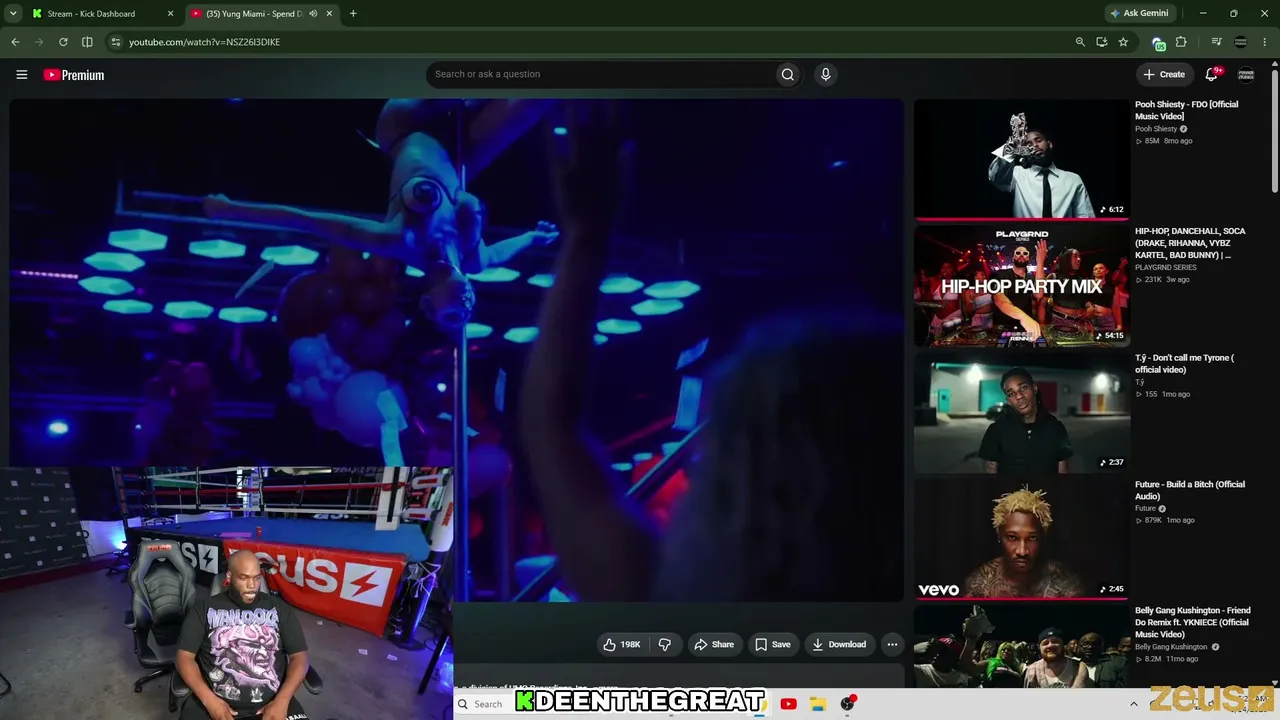Visit the Pooh Shiesty channel name
The image size is (1280, 720).
pos(1156,129)
